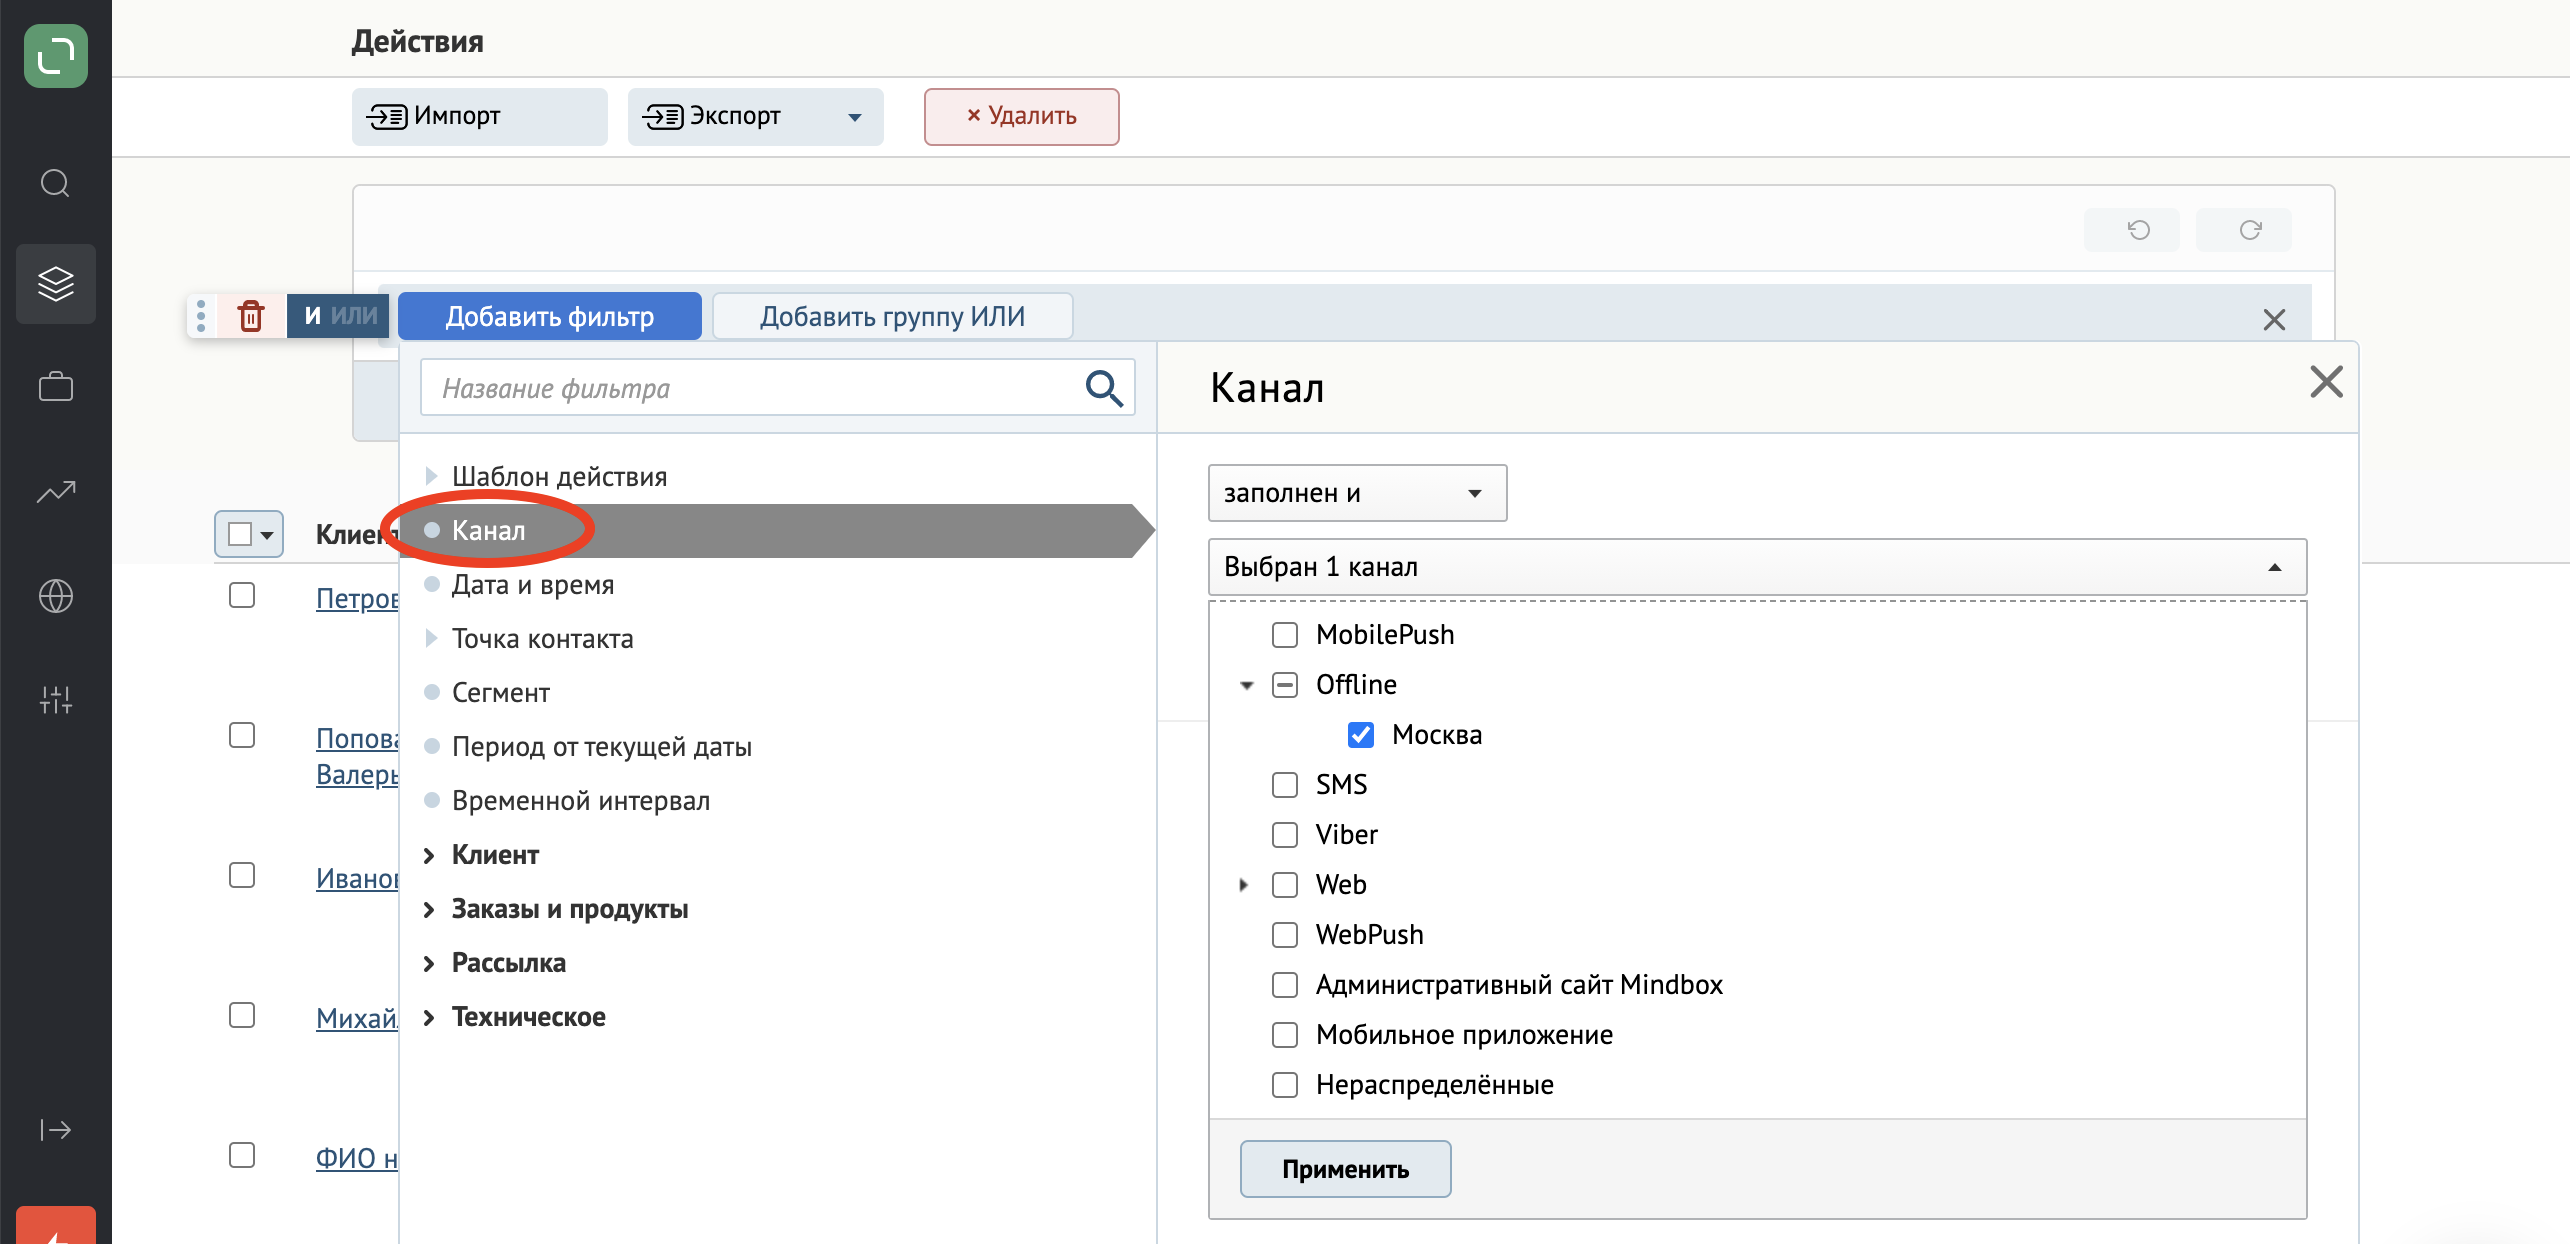Screen dimensions: 2570x1244
Task: Open the layers icon in sidebar
Action: pos(56,284)
